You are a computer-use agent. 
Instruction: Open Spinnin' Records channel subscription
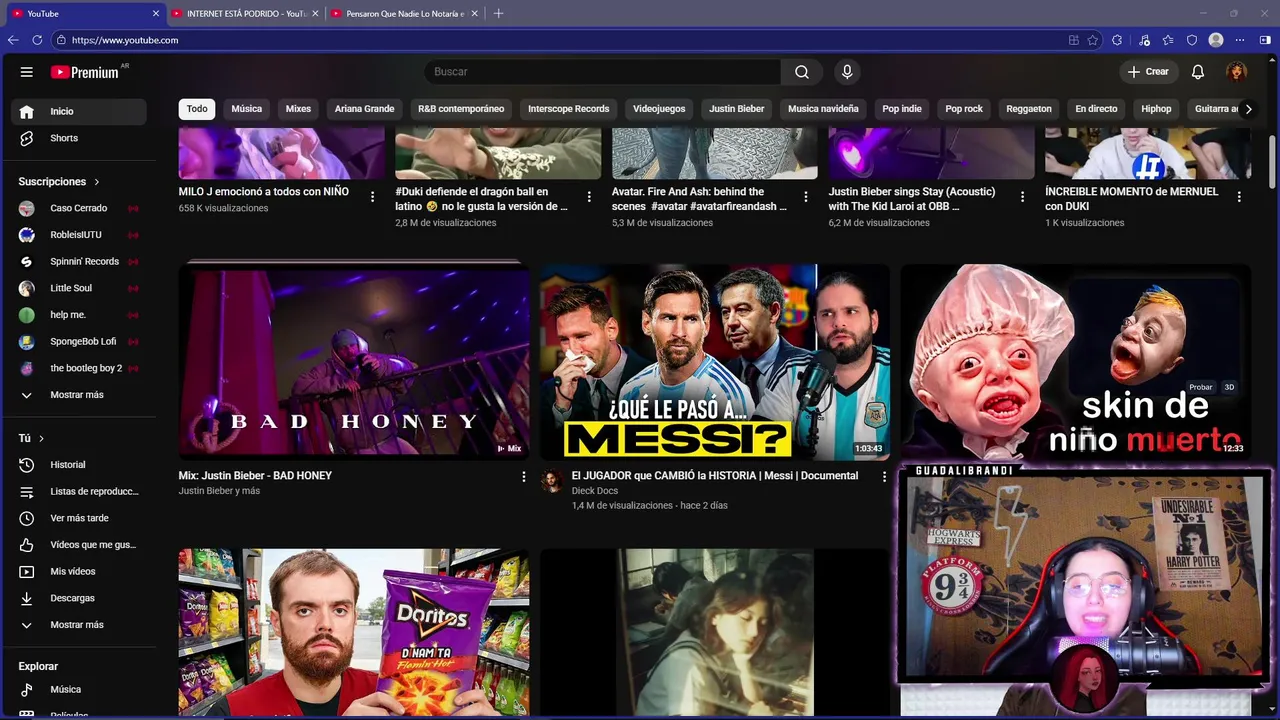(80, 261)
